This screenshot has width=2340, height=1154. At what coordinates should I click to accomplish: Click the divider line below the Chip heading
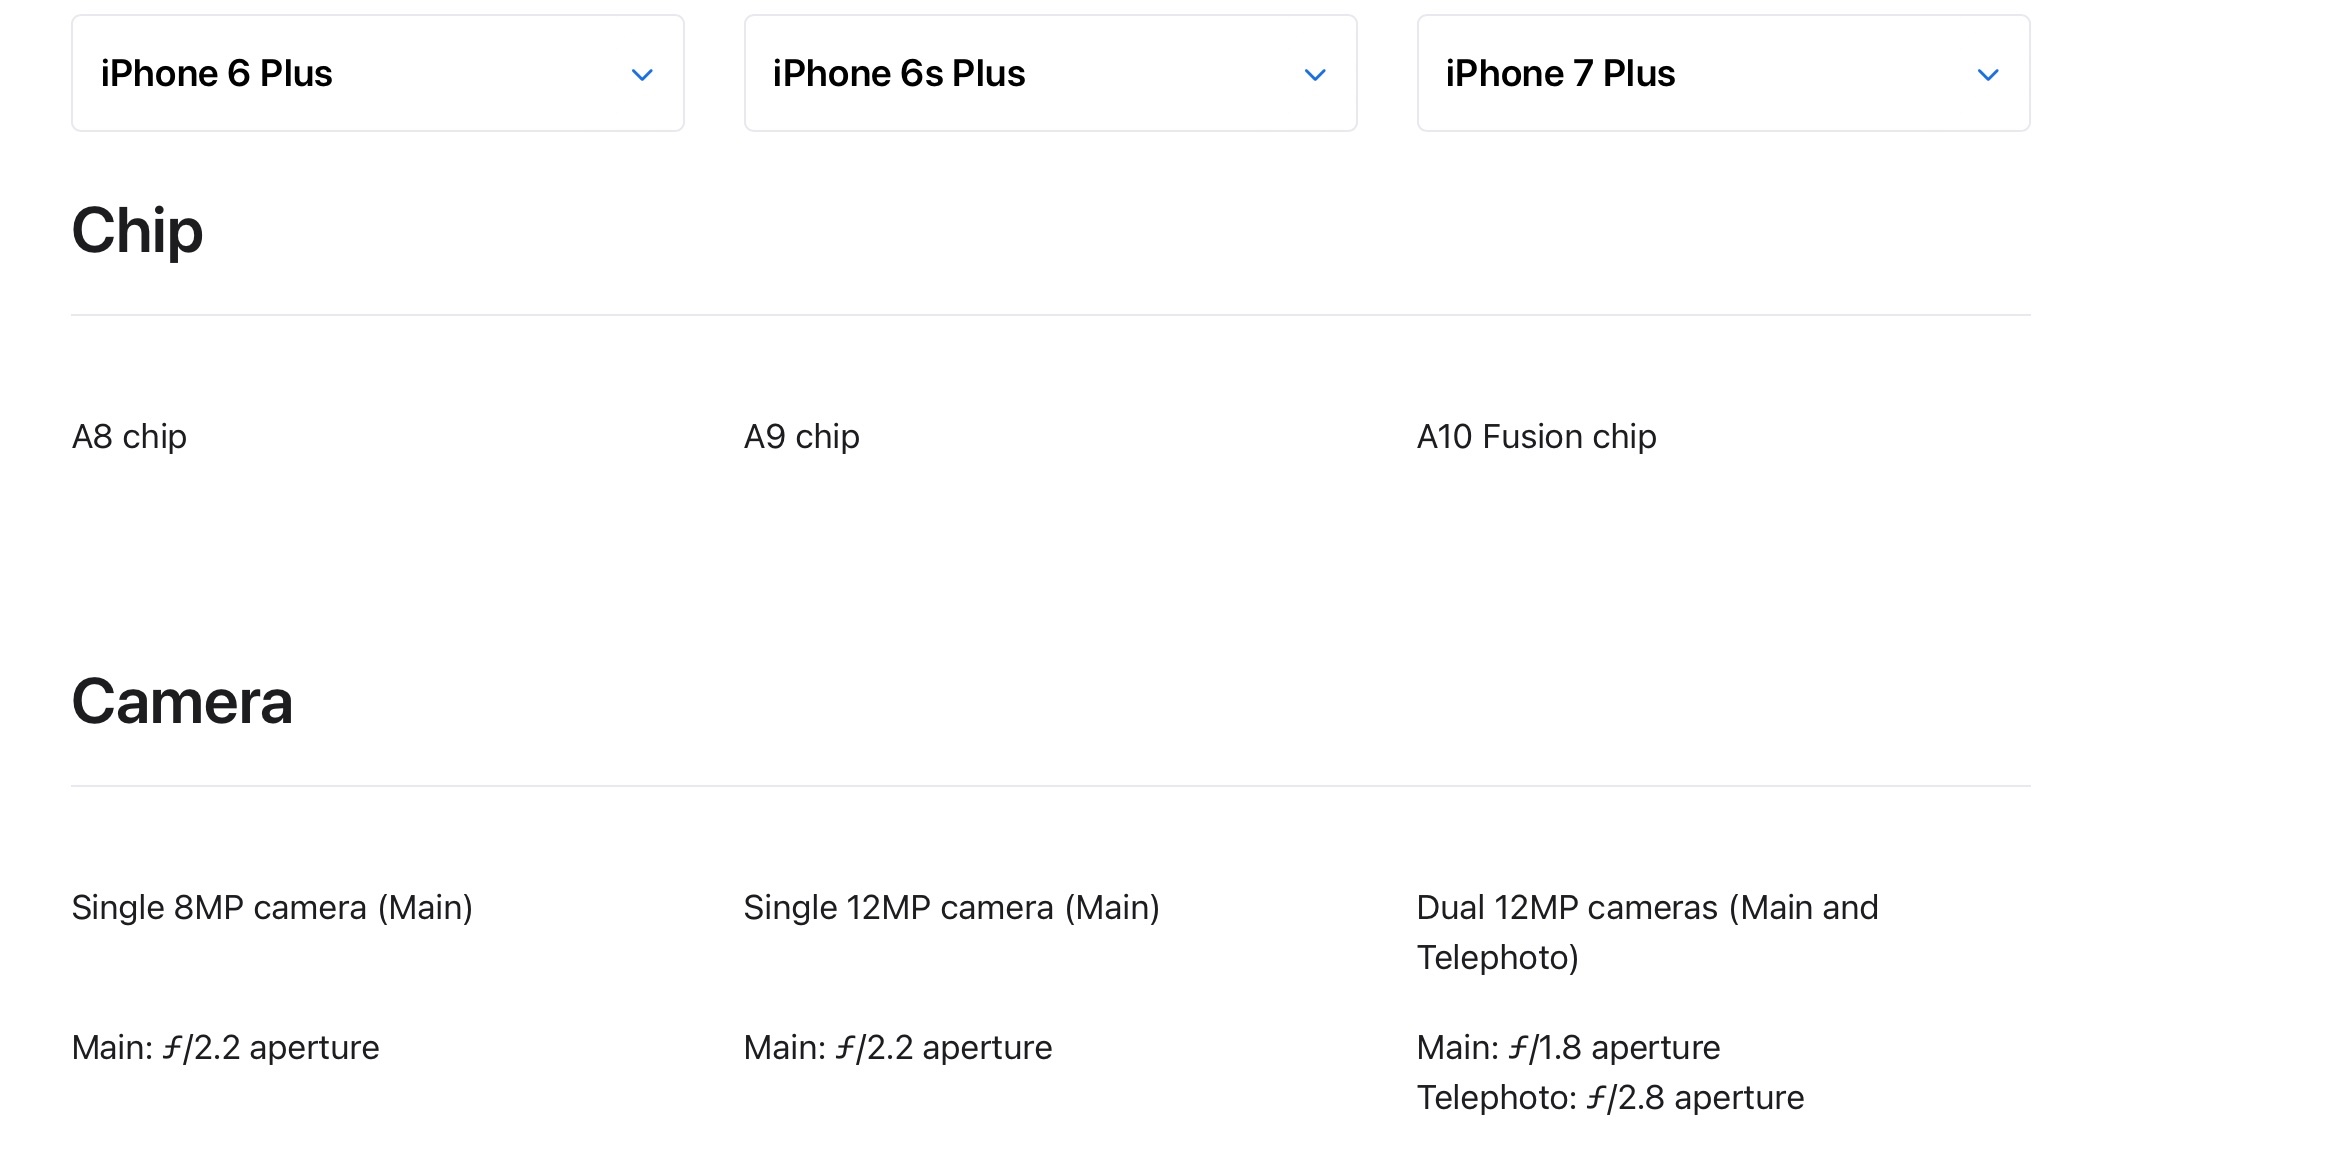click(x=1050, y=315)
